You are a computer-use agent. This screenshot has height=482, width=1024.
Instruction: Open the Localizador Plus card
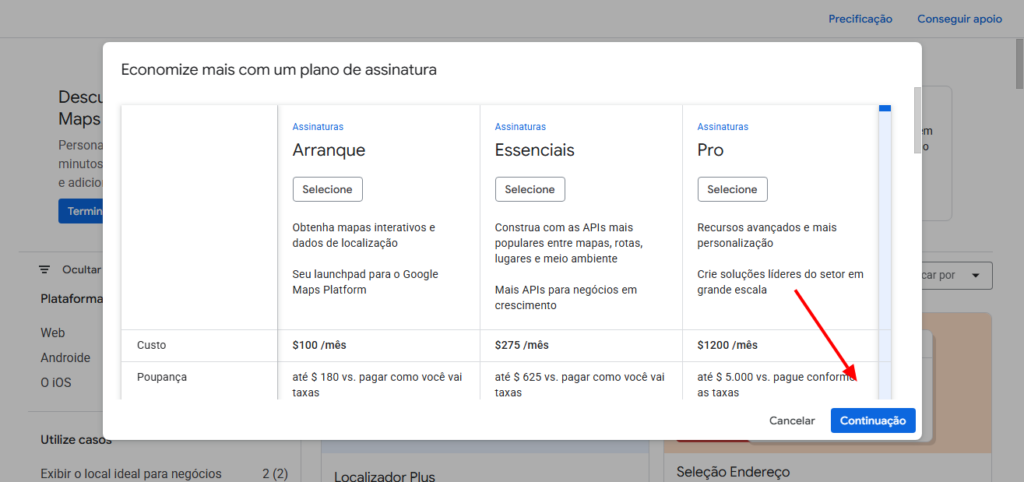pos(385,476)
